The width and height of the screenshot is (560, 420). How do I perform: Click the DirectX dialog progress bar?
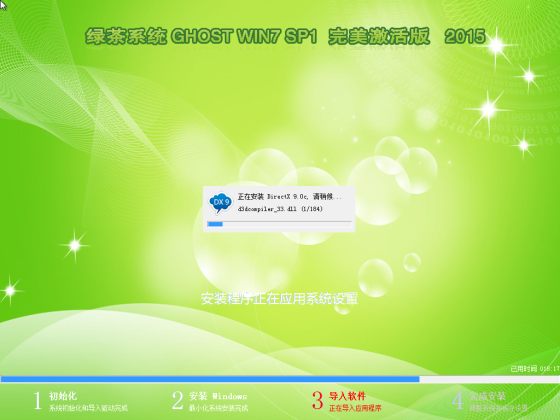tap(279, 224)
